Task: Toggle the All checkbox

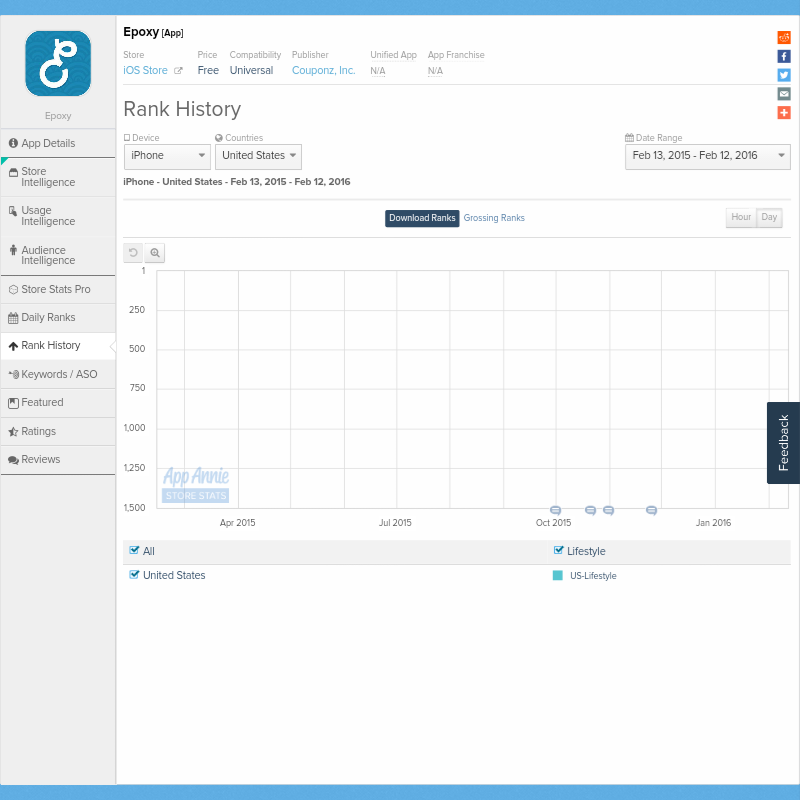Action: (134, 550)
